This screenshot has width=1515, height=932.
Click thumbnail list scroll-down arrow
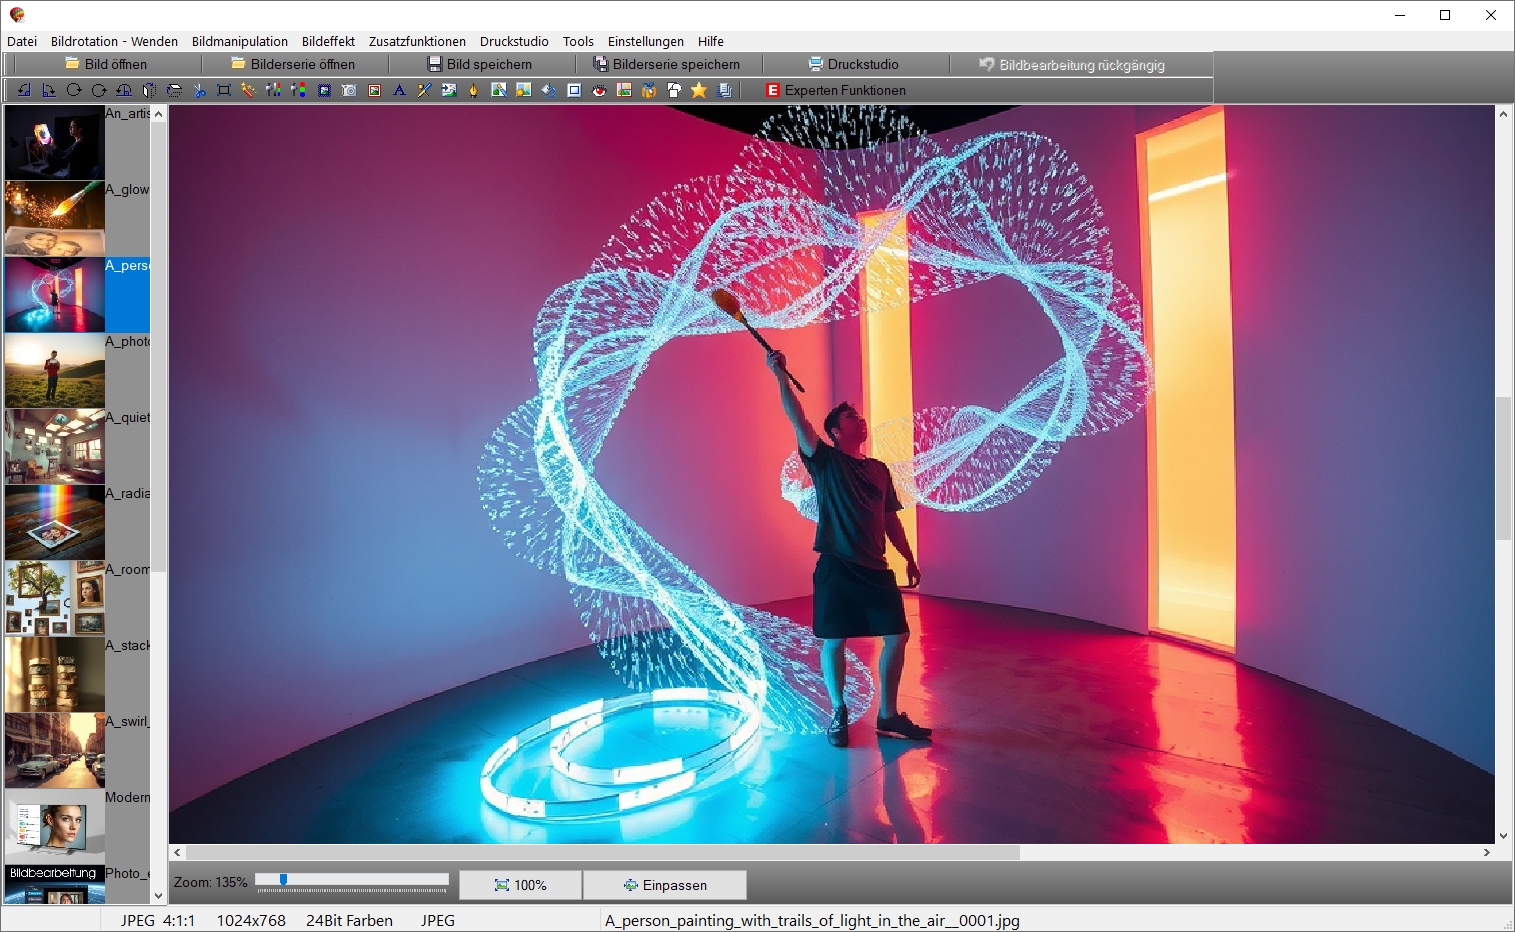point(158,896)
